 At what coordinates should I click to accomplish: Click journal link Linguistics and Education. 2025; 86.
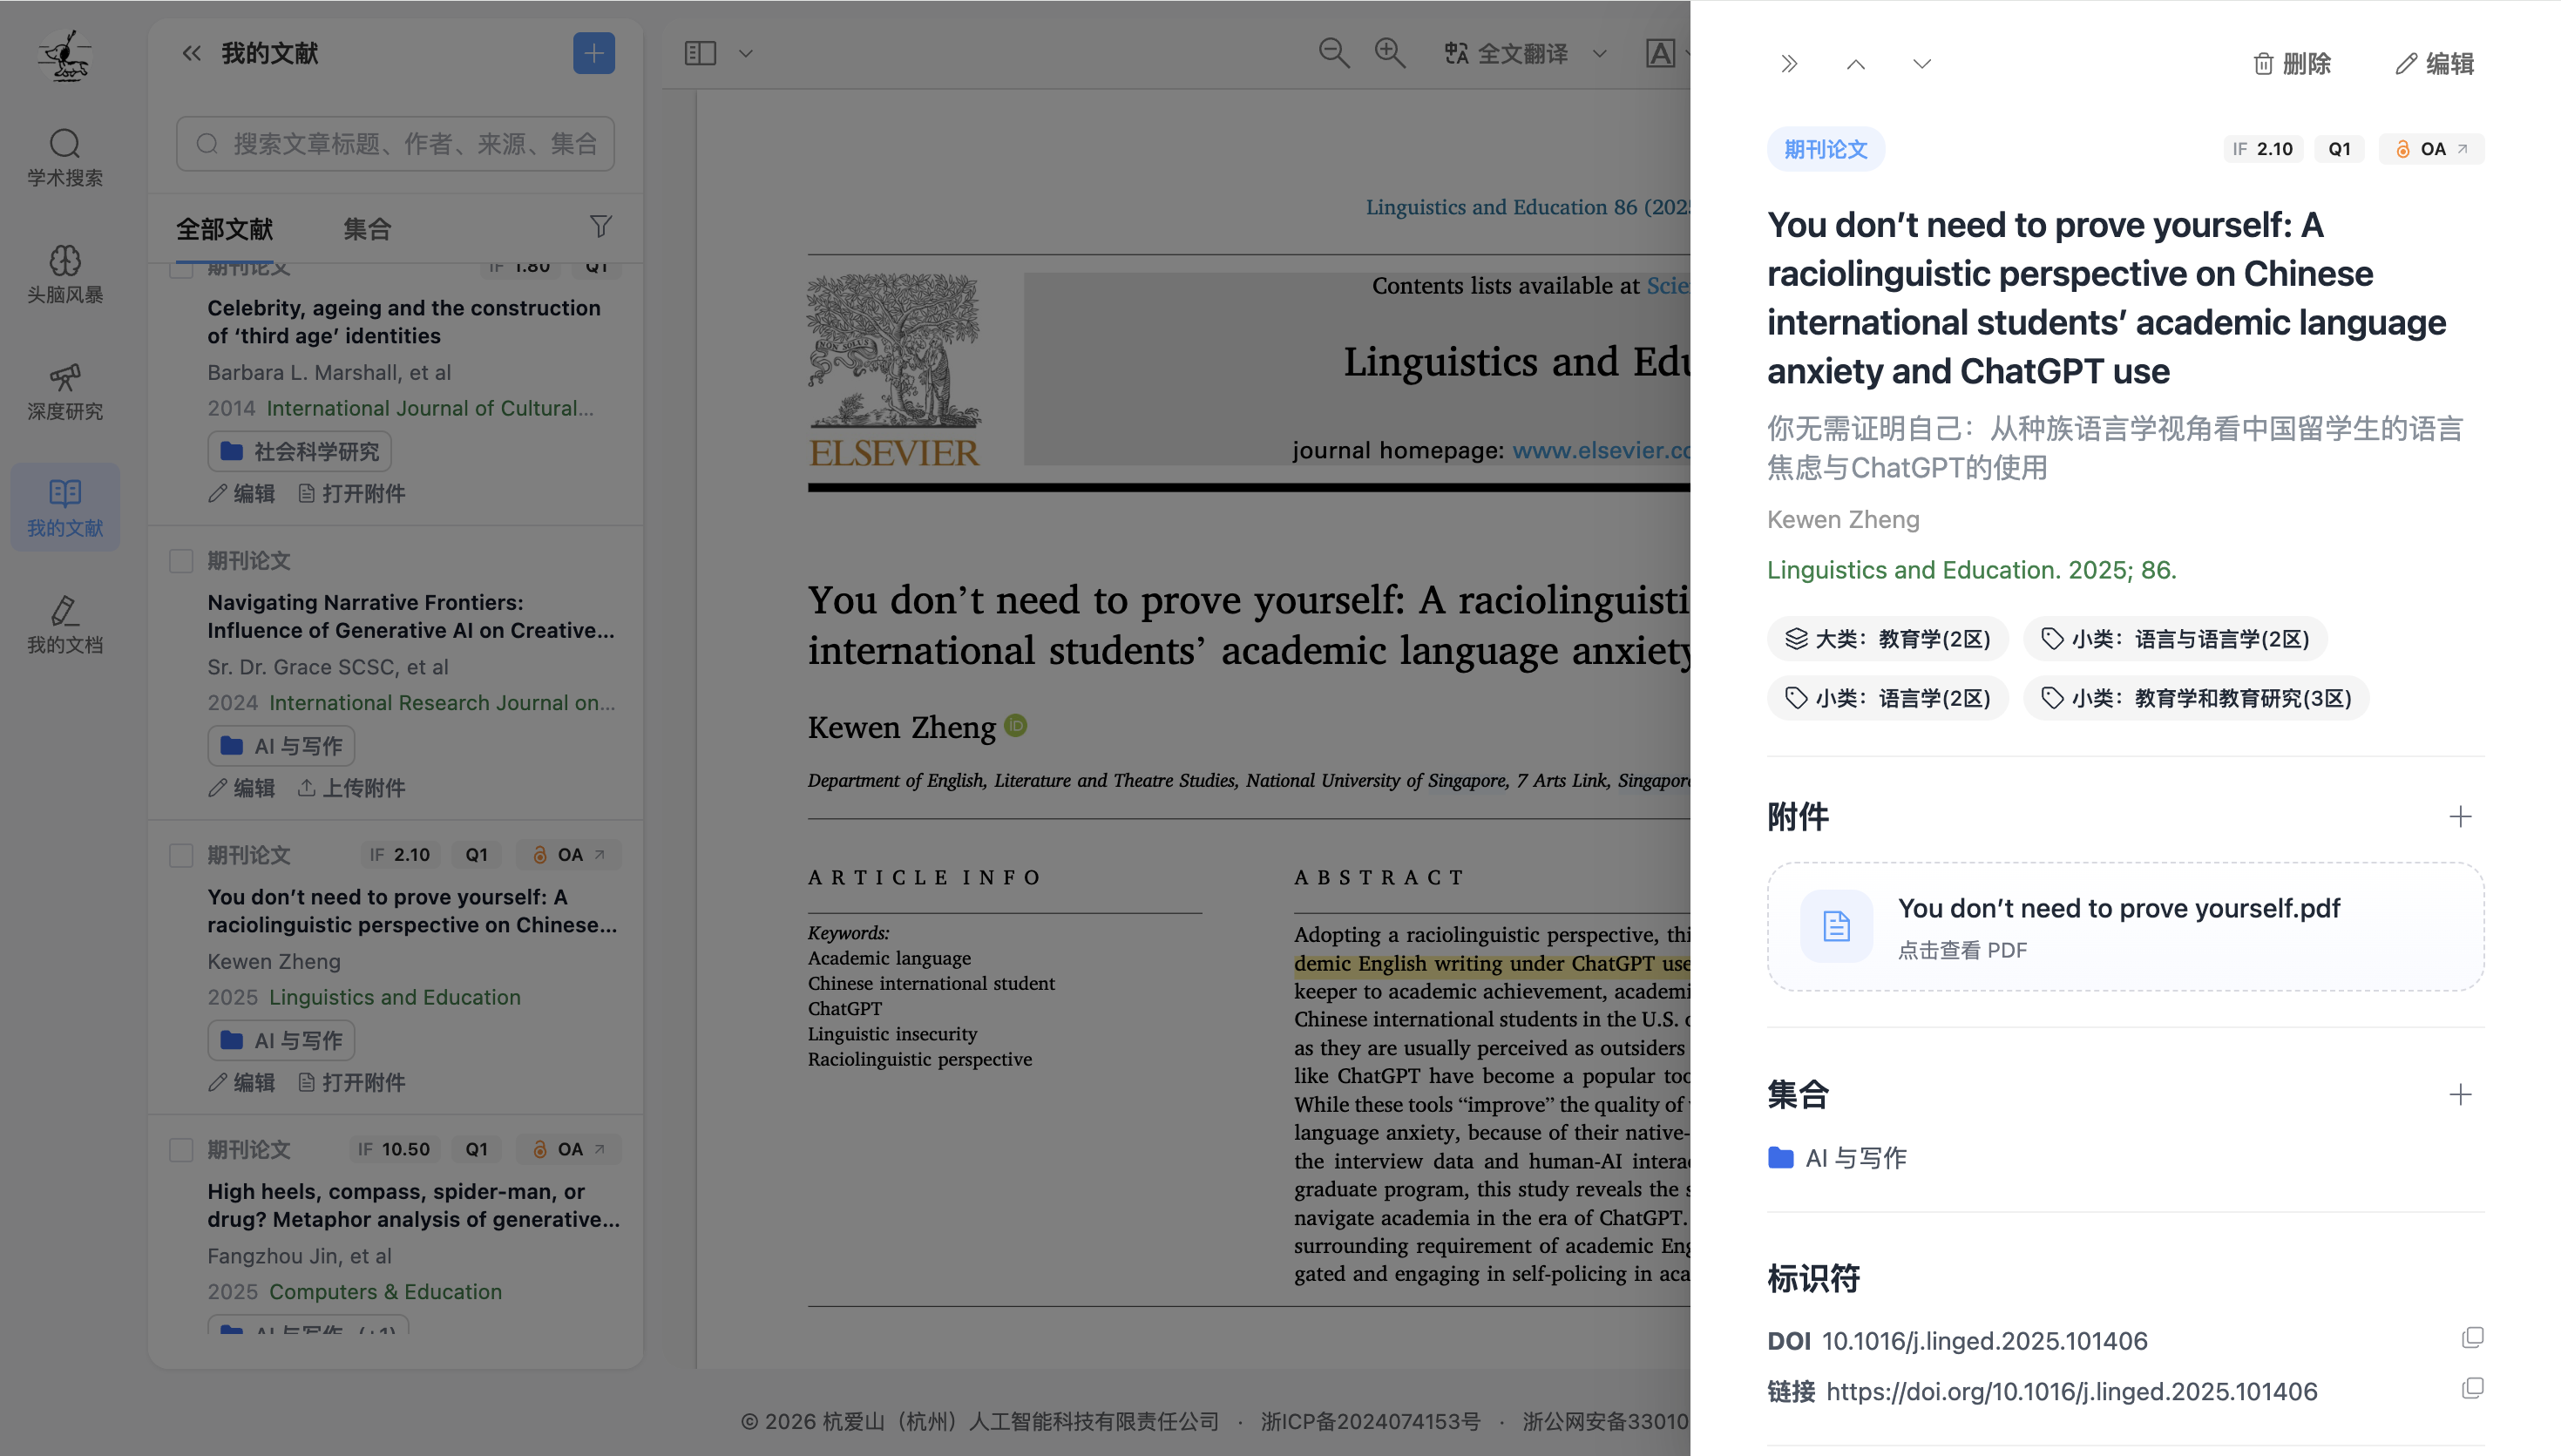tap(1971, 569)
